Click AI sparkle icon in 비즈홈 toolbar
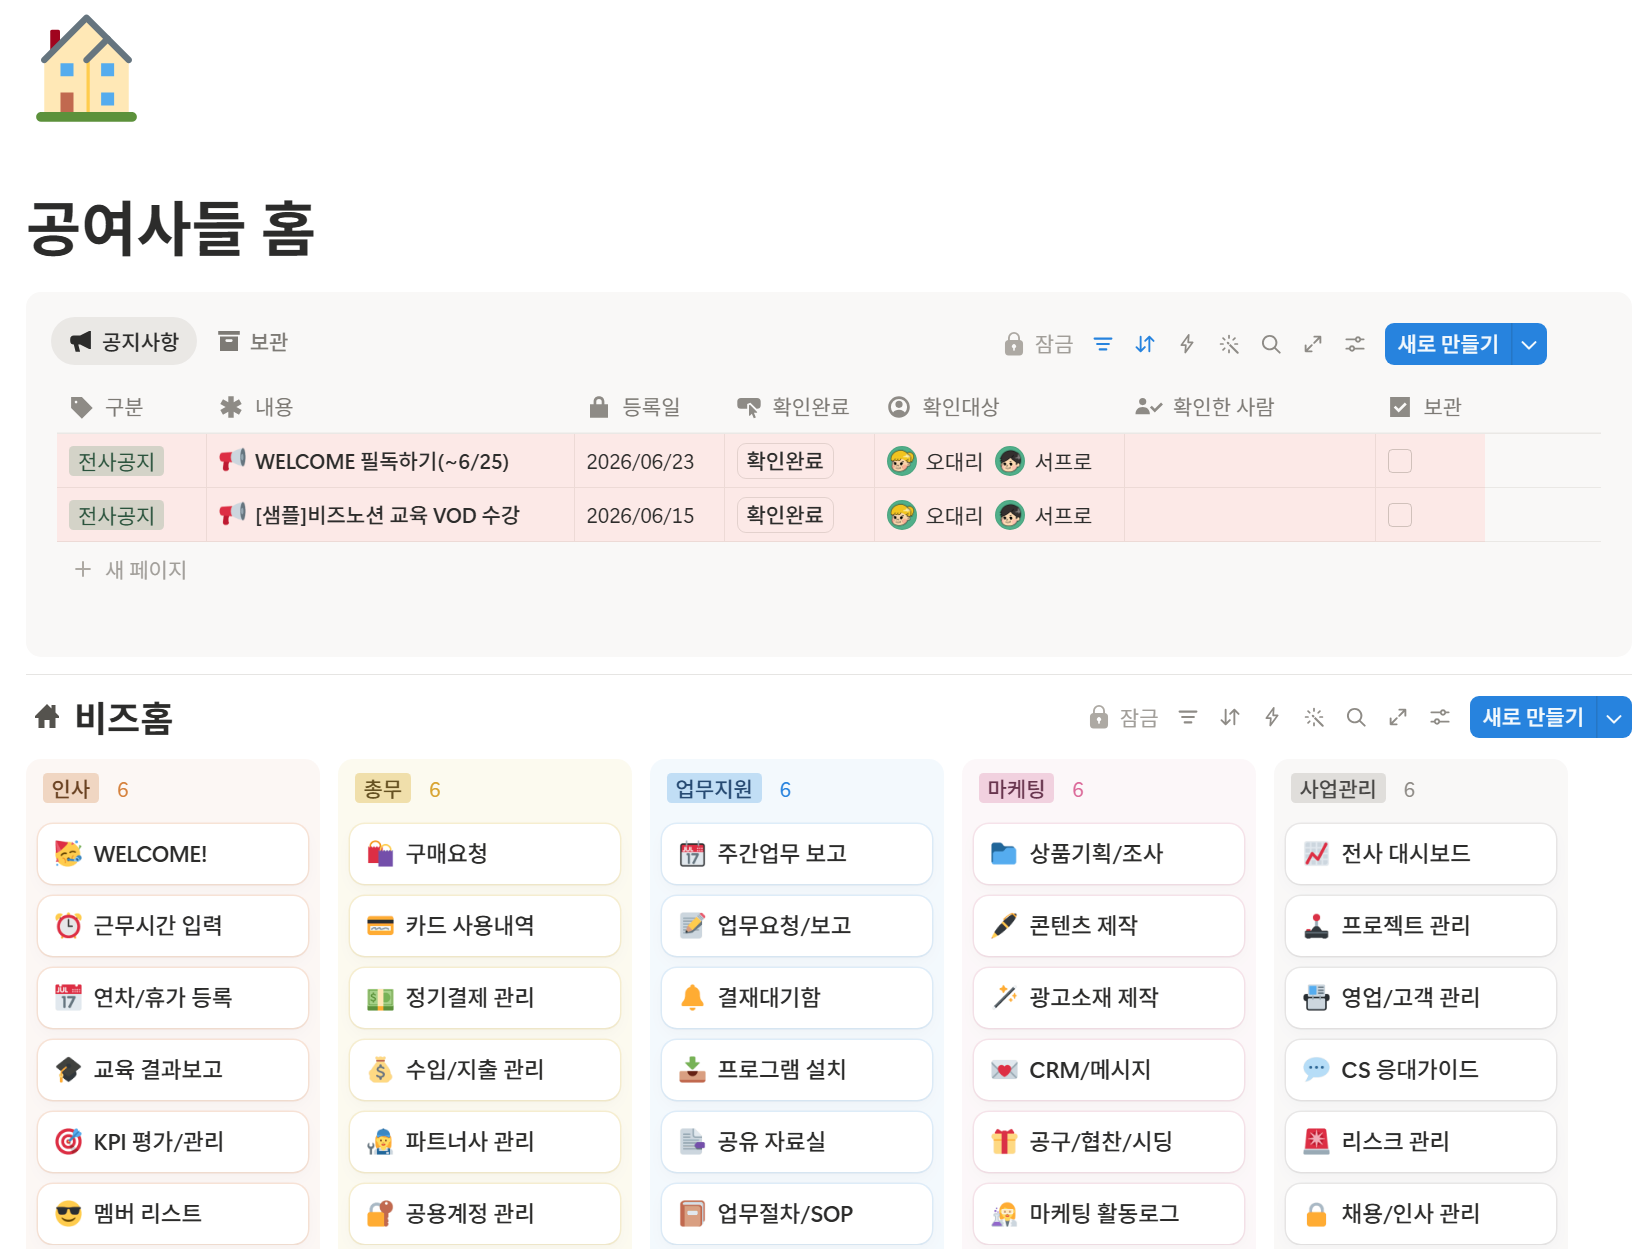 (1314, 717)
